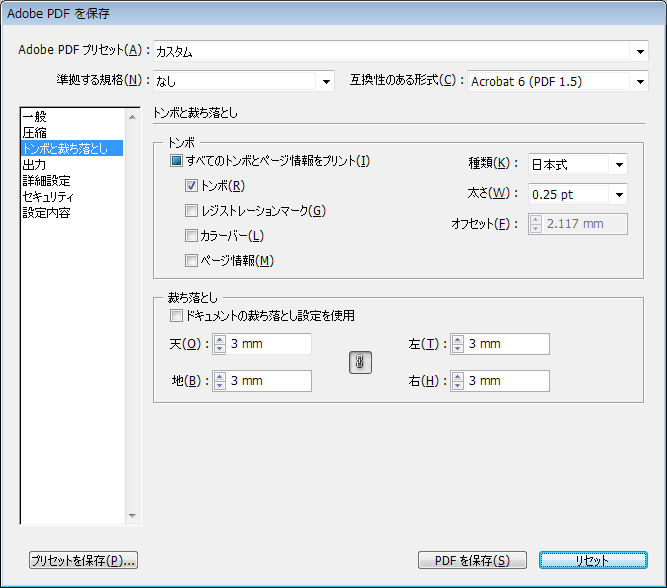
Task: Select 圧縮 in the category list
Action: [x=72, y=132]
